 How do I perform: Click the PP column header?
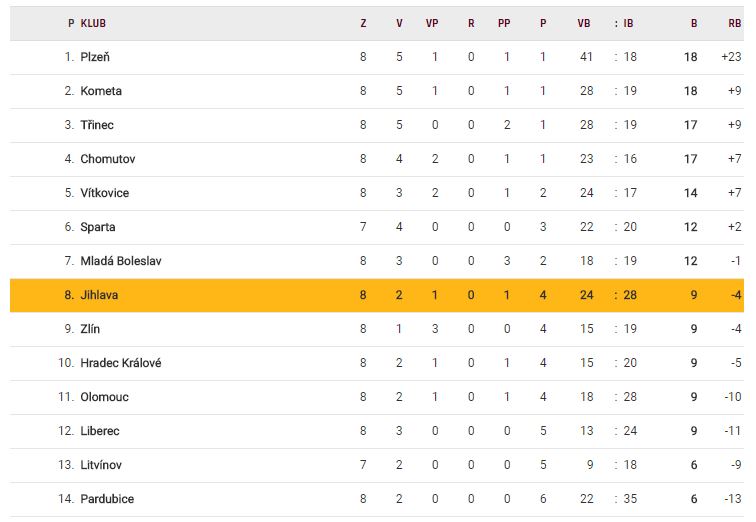(504, 23)
